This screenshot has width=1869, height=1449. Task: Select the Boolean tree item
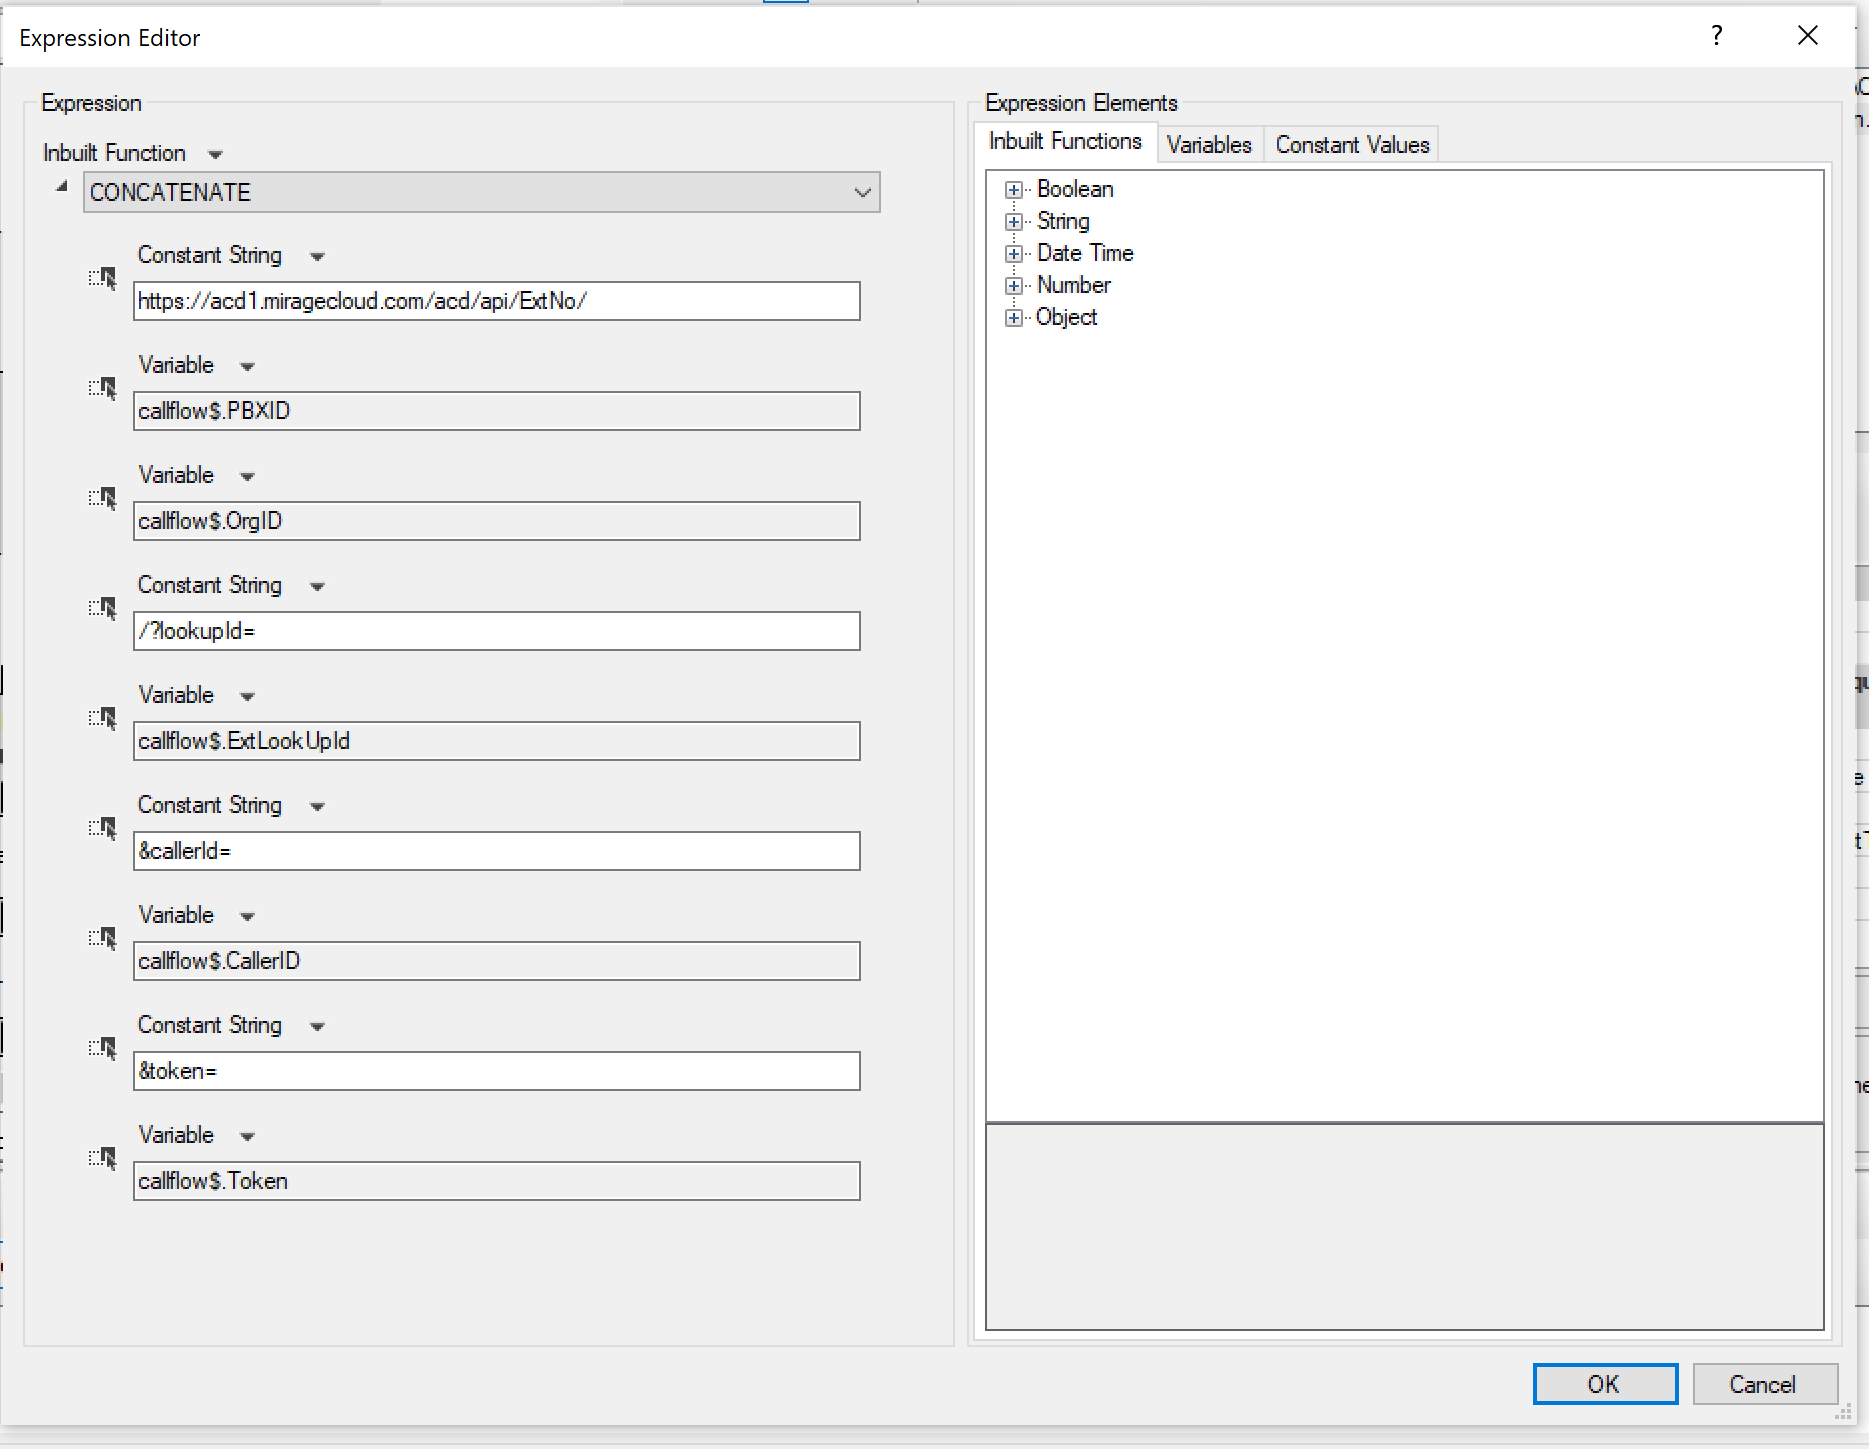[x=1075, y=189]
